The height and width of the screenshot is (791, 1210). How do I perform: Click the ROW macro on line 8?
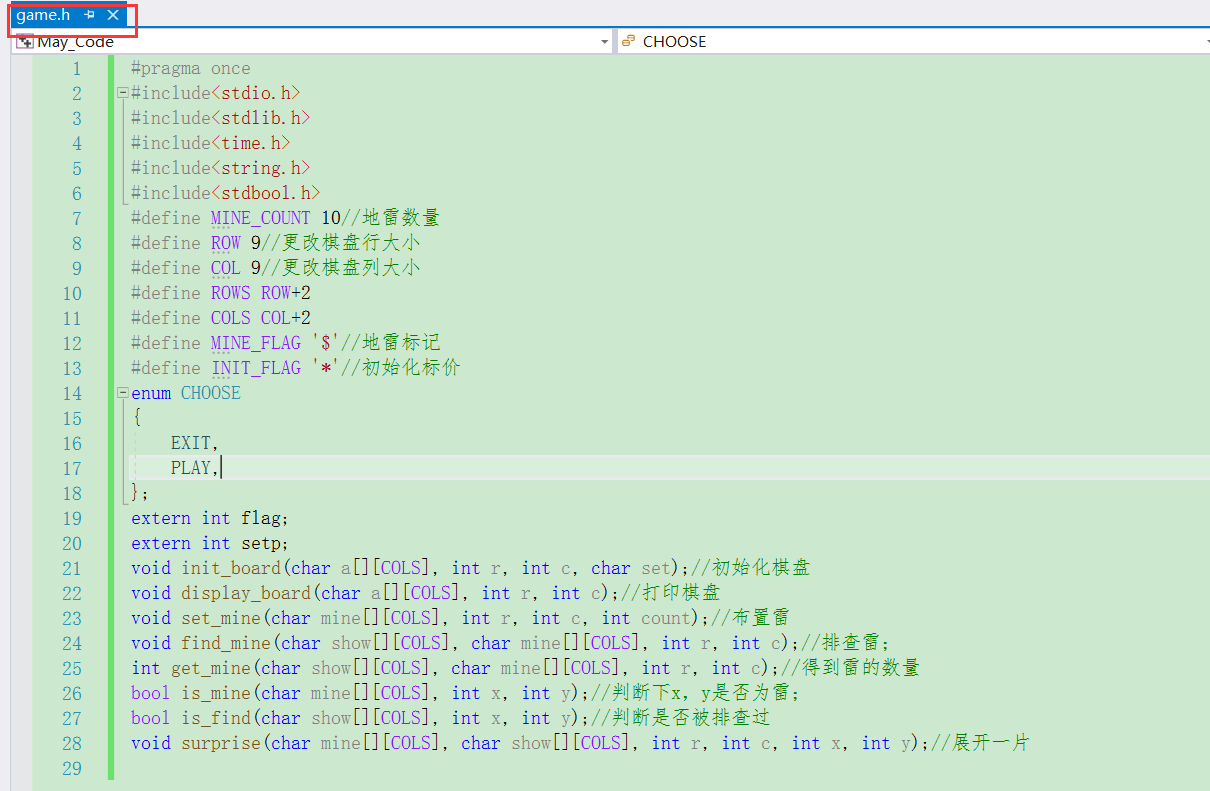click(x=226, y=243)
